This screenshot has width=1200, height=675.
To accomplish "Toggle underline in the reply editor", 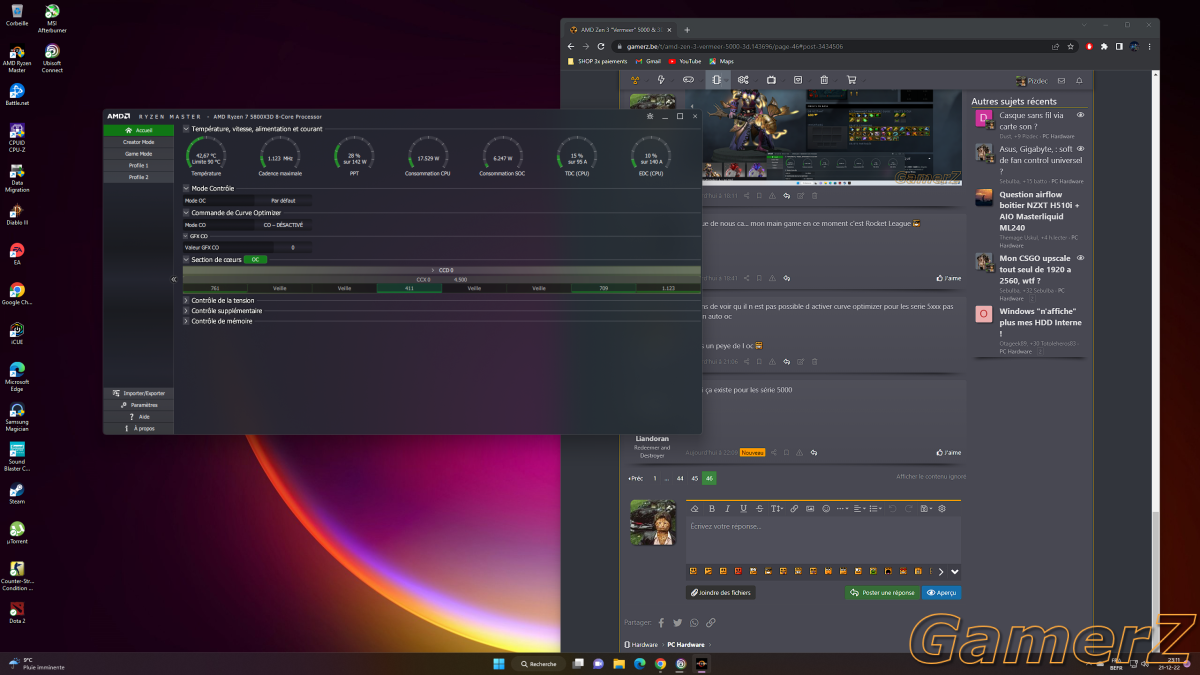I will 743,509.
